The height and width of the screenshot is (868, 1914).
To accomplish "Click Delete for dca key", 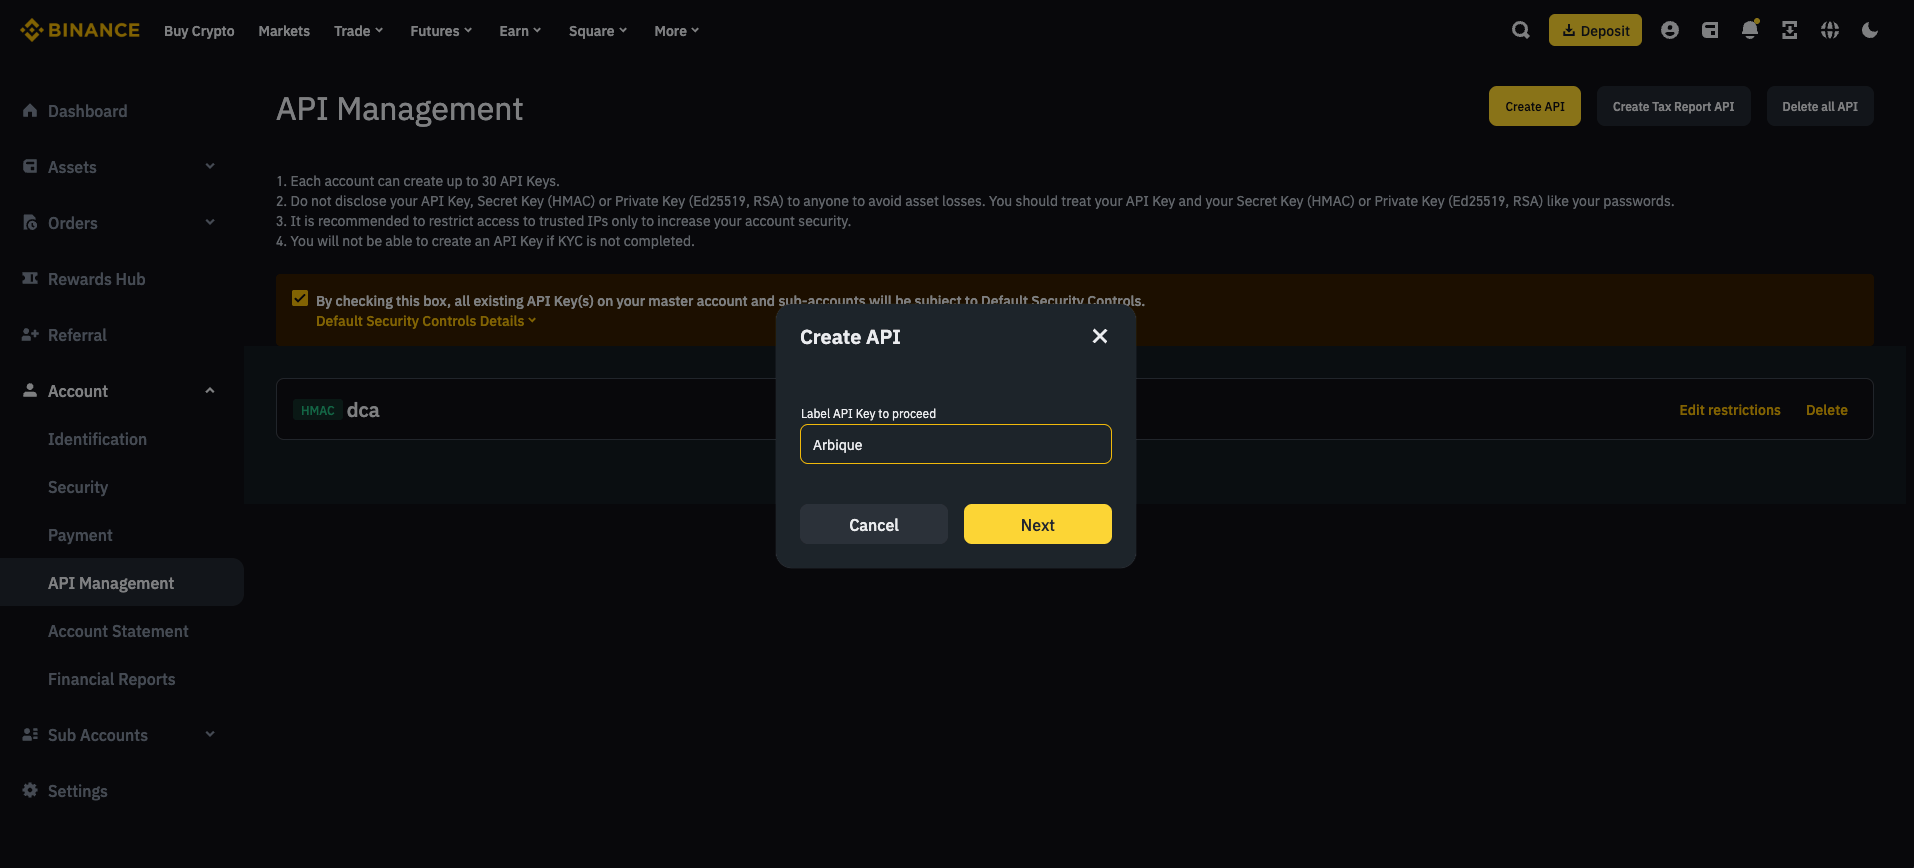I will [1827, 410].
